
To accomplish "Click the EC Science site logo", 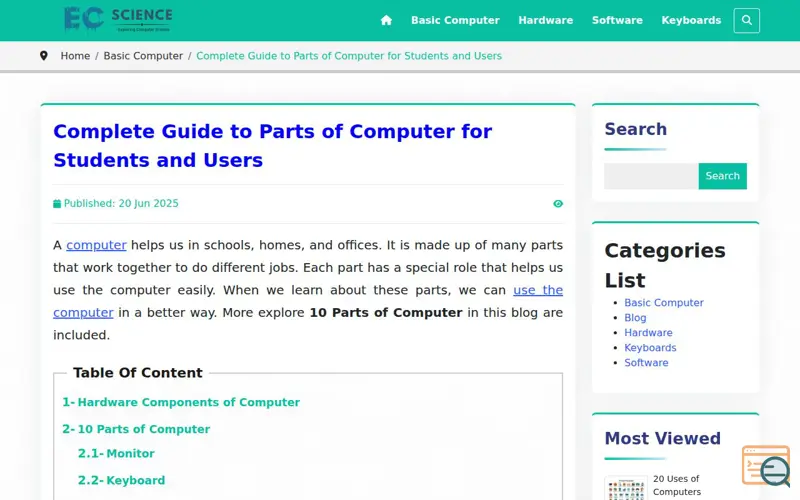I will (118, 20).
